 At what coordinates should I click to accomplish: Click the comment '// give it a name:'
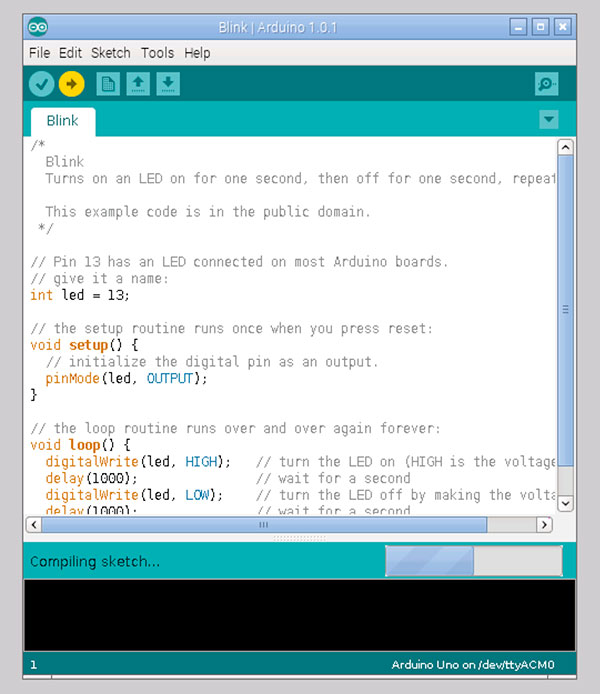pos(100,279)
